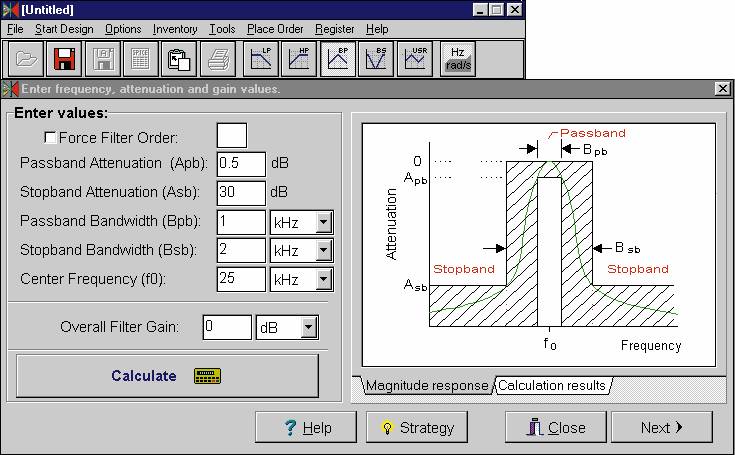This screenshot has height=455, width=735.
Task: Open the Passband Bandwidth kHz unit dropdown
Action: [322, 222]
